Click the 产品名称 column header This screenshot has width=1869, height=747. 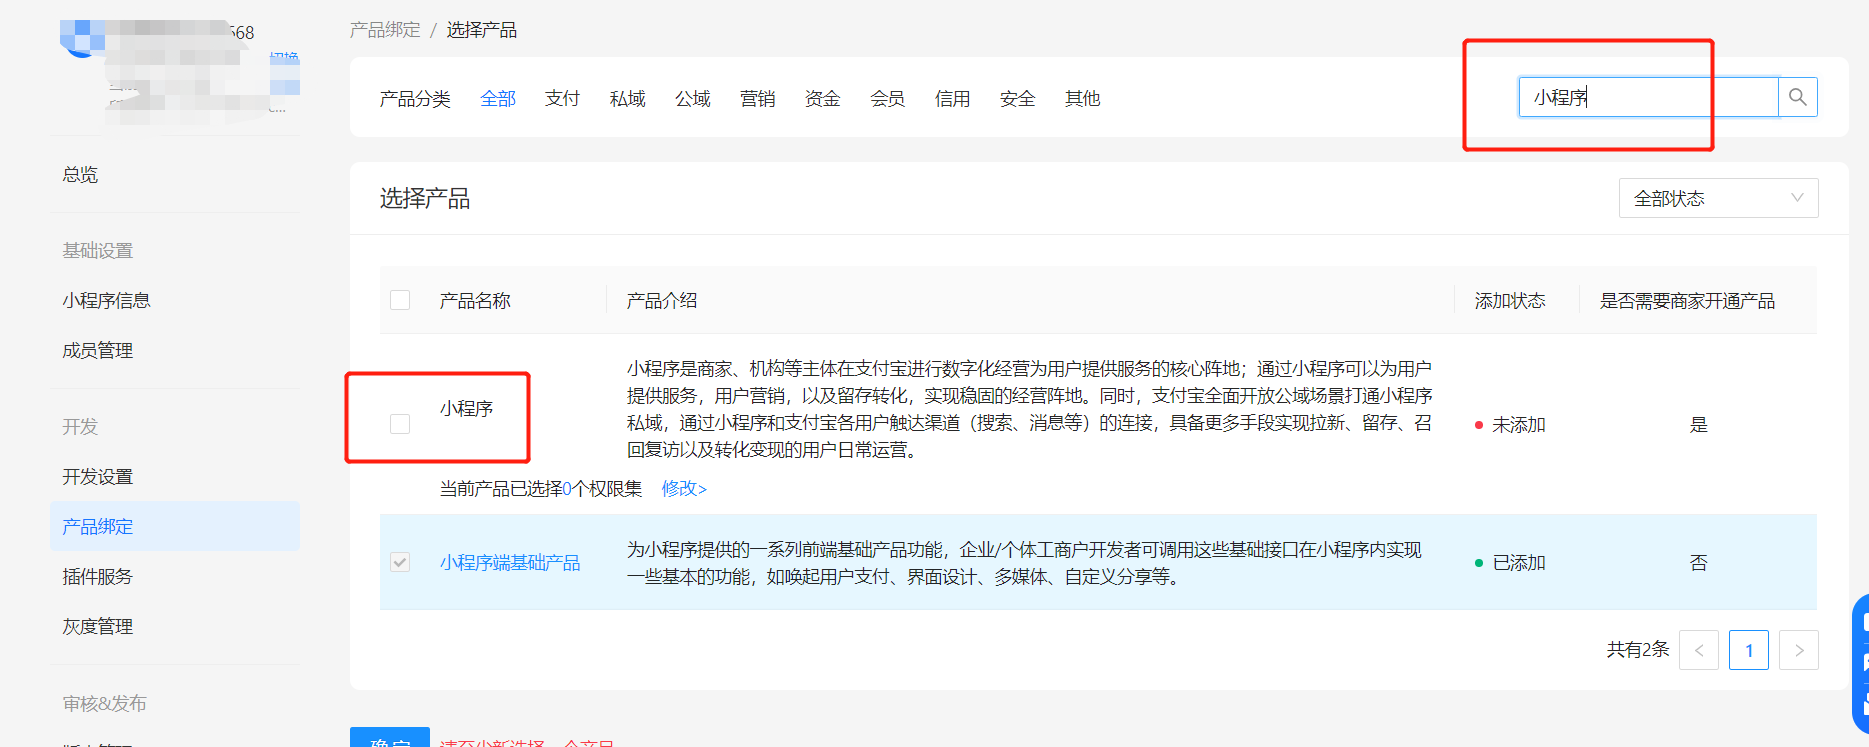click(x=475, y=301)
